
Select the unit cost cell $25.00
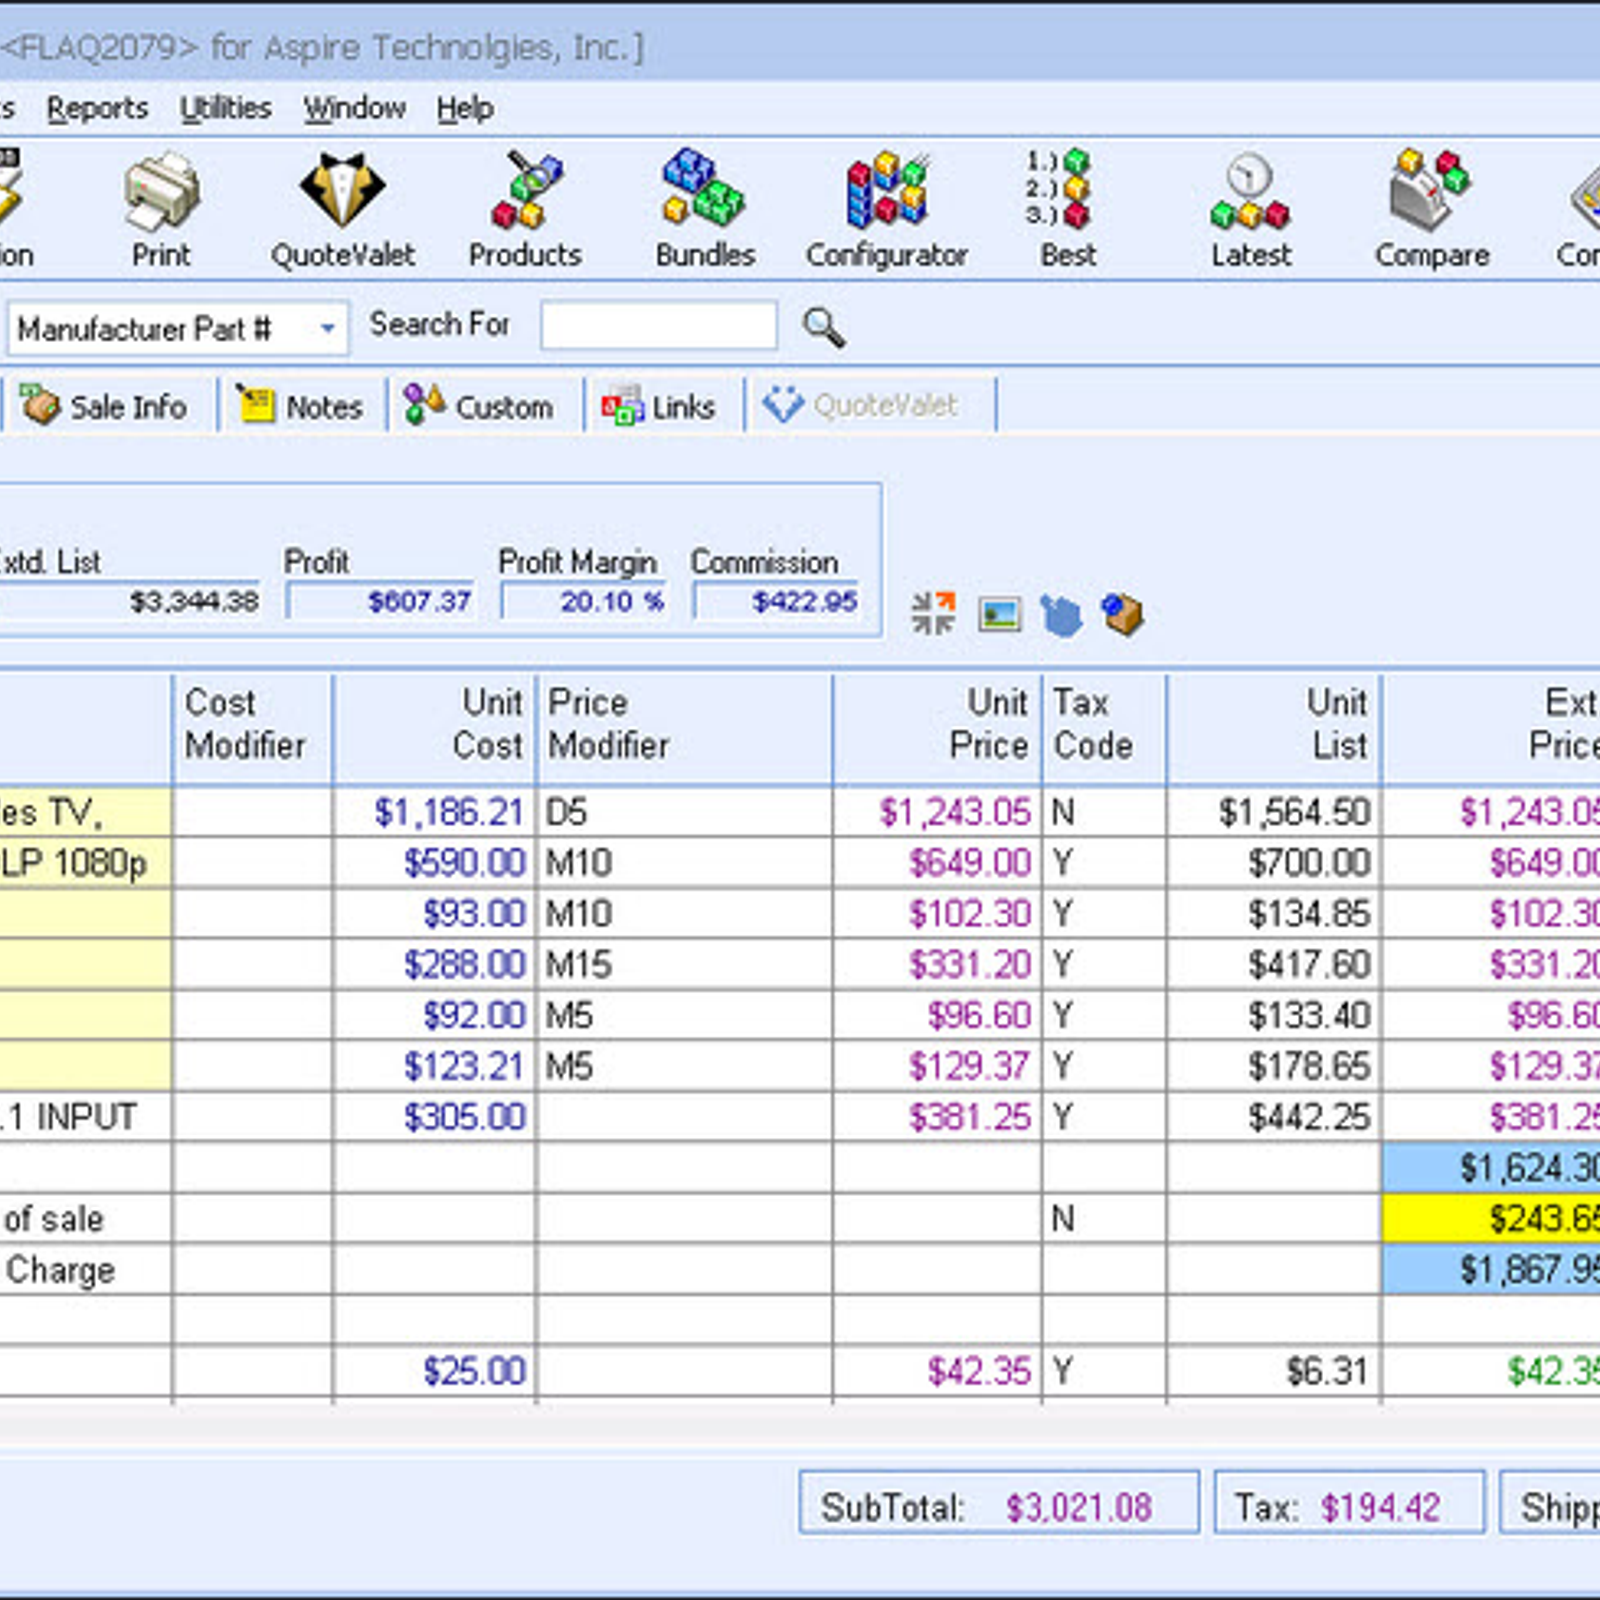pyautogui.click(x=434, y=1370)
